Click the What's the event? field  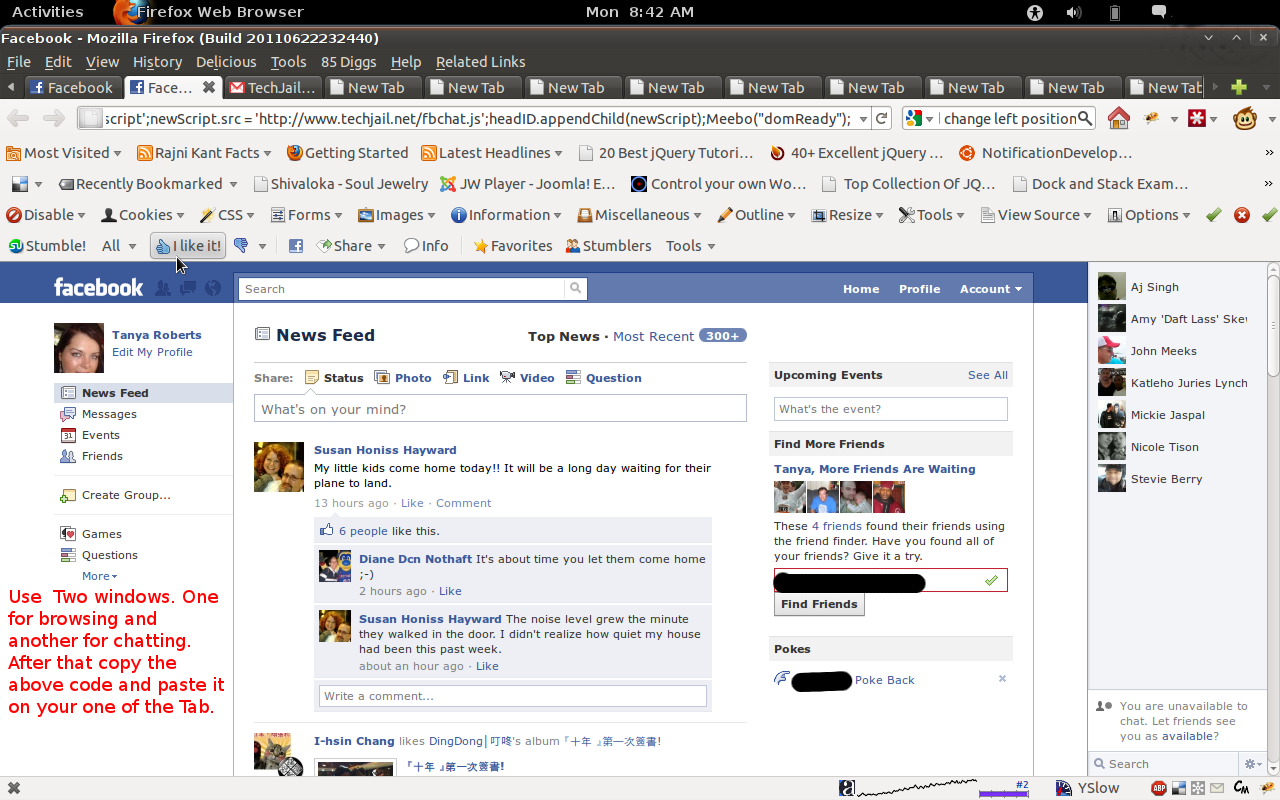[890, 409]
